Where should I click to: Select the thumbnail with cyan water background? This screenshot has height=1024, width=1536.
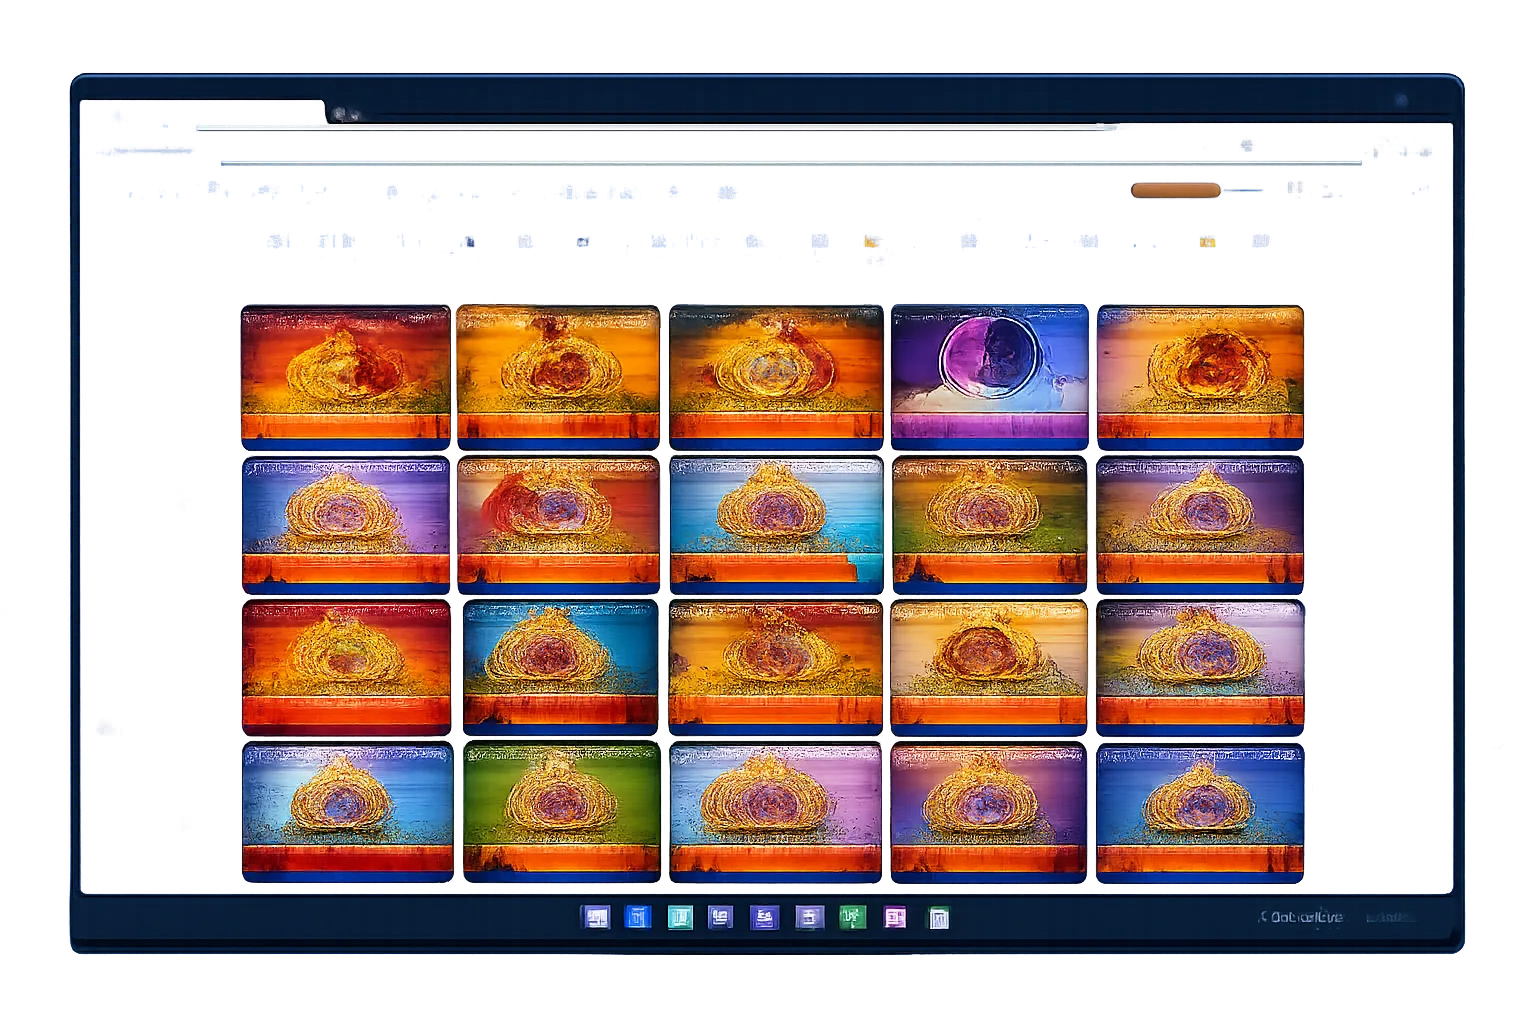point(776,525)
